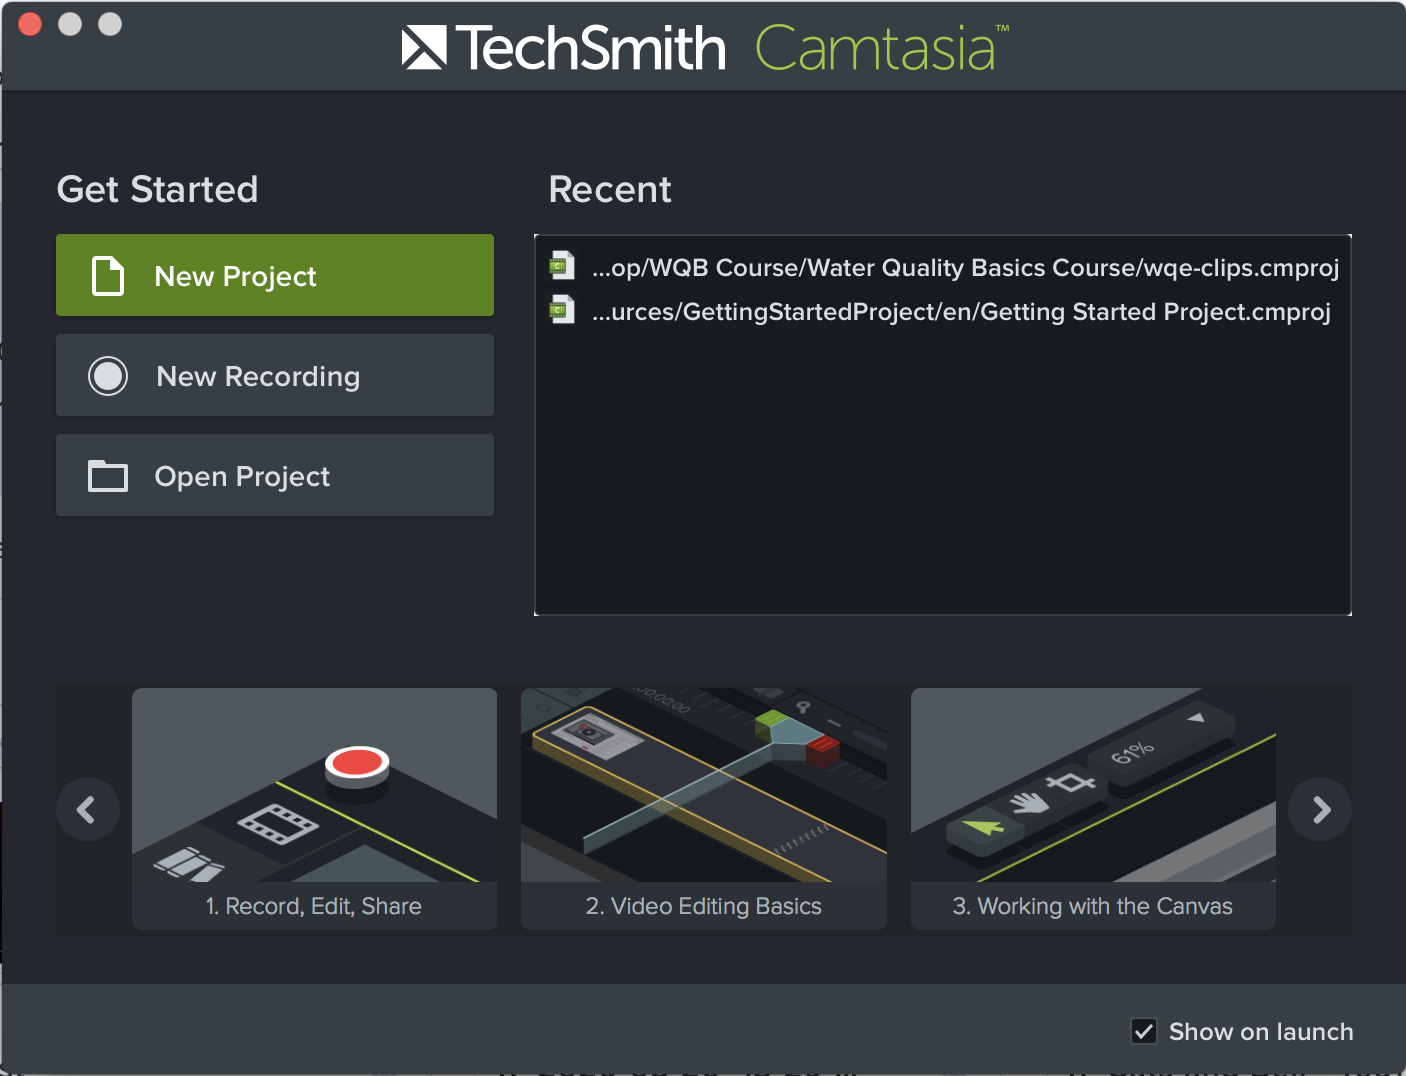Open recent Getting Started Project.cmproj
The height and width of the screenshot is (1076, 1406).
coord(943,311)
